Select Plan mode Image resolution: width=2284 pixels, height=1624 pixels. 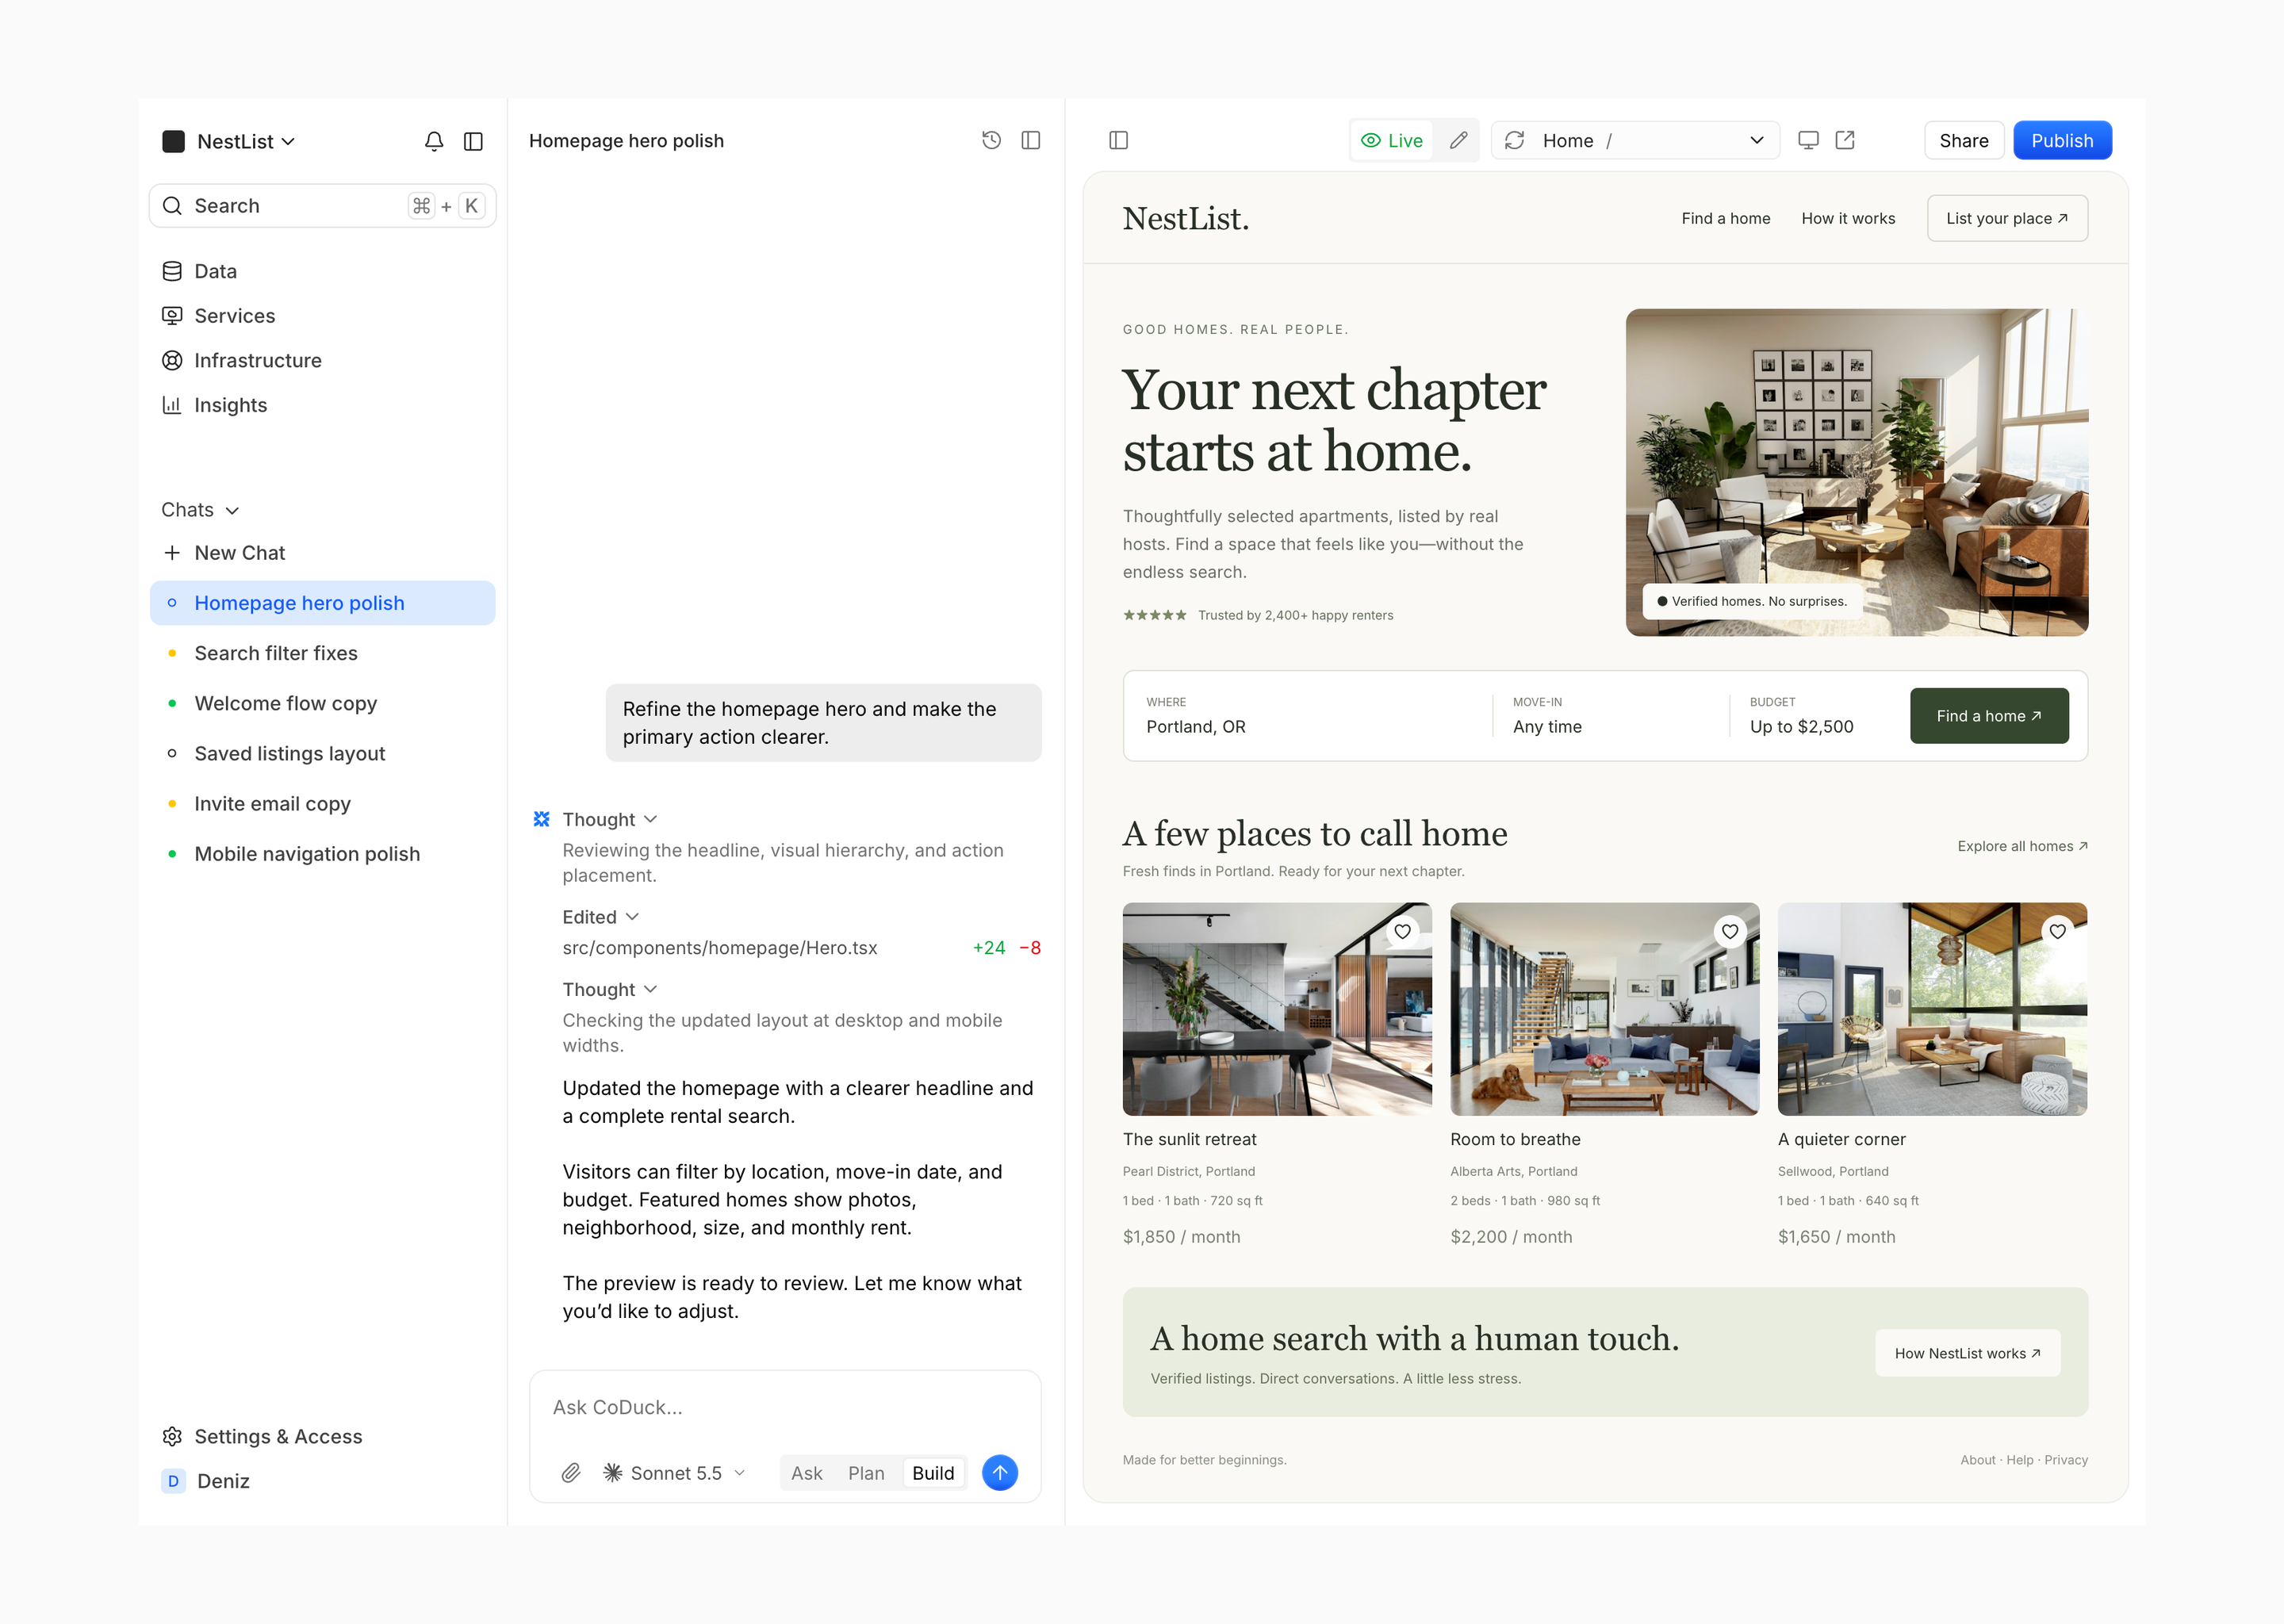[866, 1473]
